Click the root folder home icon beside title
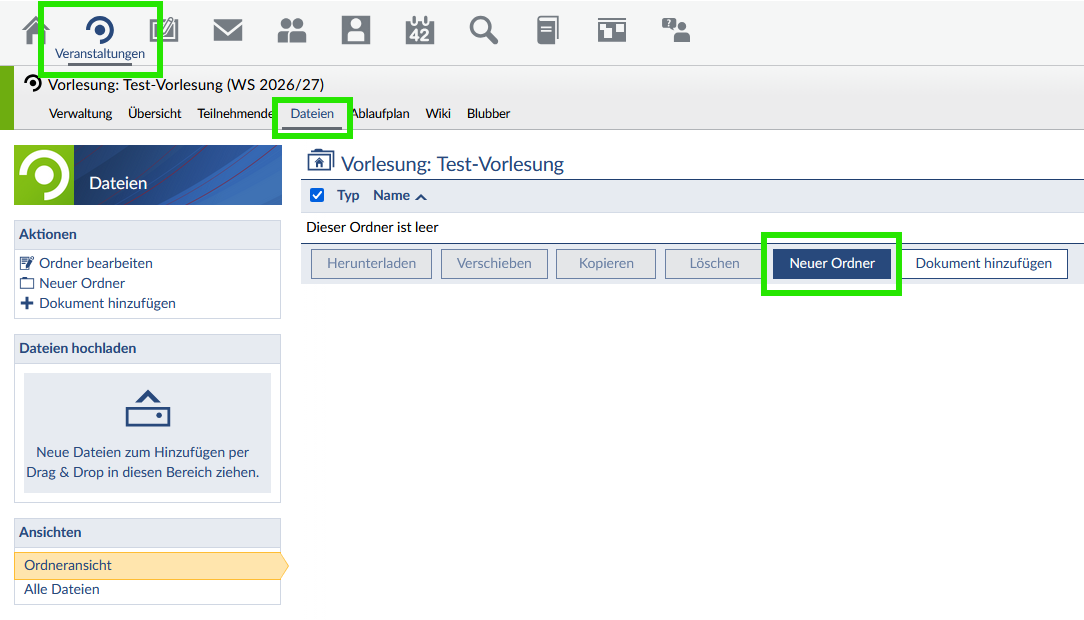Viewport: 1084px width, 620px height. (x=320, y=163)
